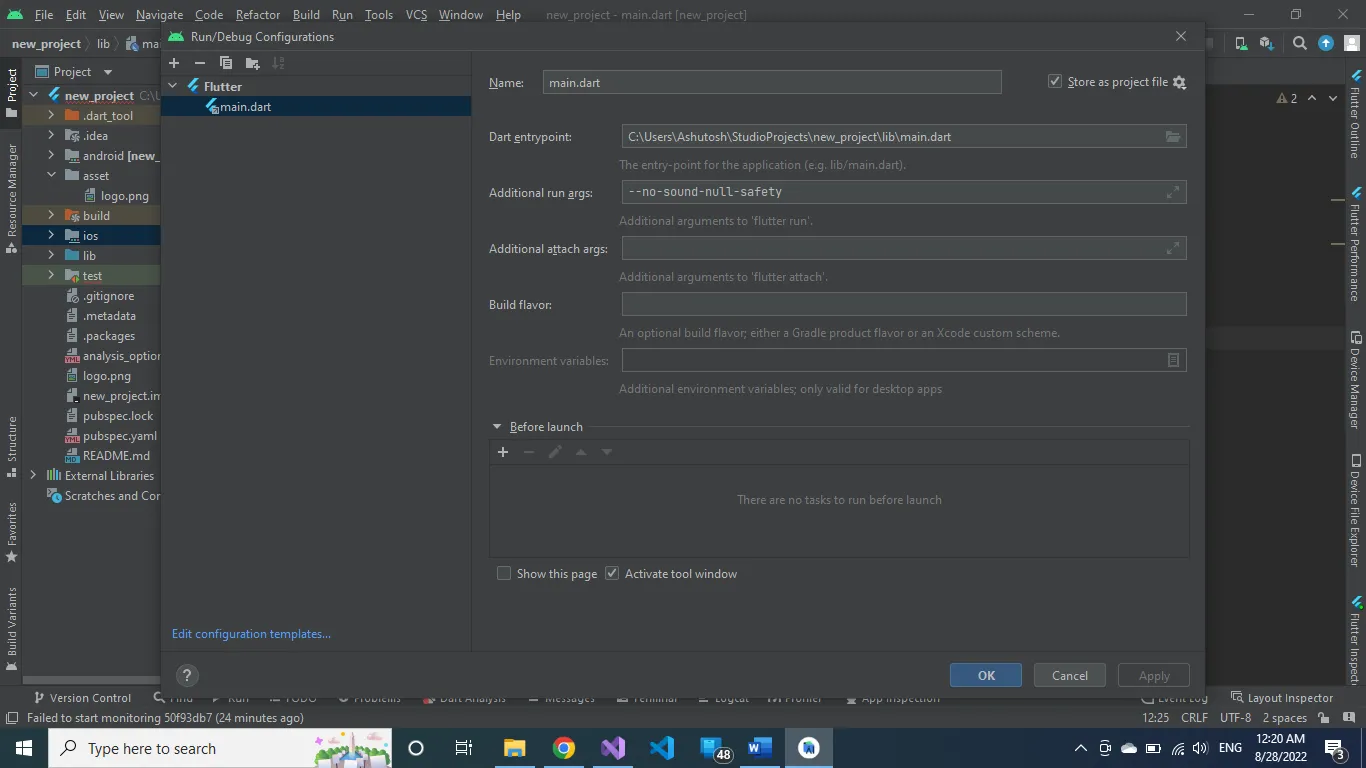This screenshot has width=1366, height=768.
Task: Confirm the dialog with OK
Action: (x=986, y=676)
